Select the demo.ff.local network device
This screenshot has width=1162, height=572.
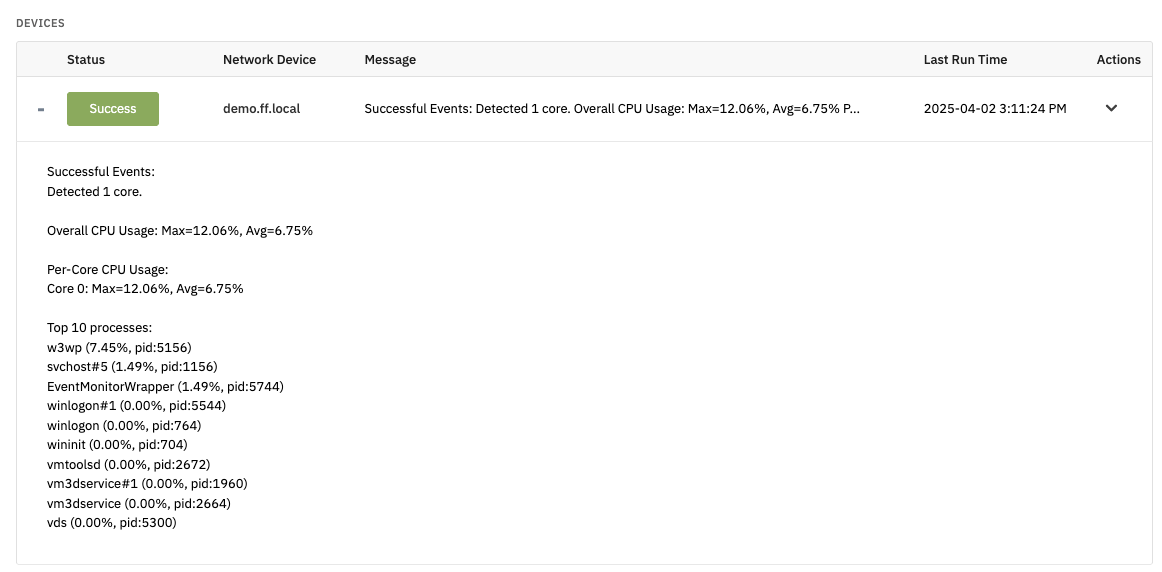tap(262, 109)
